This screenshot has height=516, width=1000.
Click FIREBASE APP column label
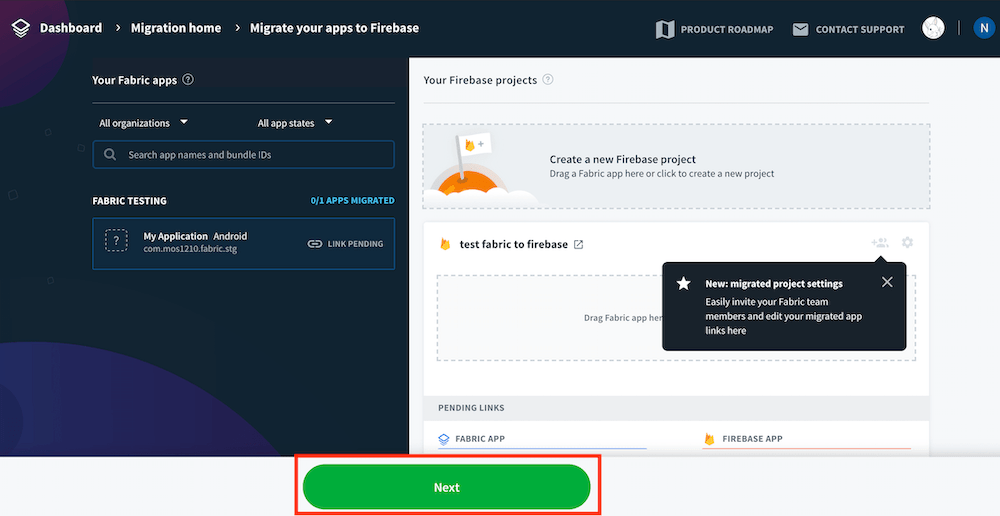[753, 439]
